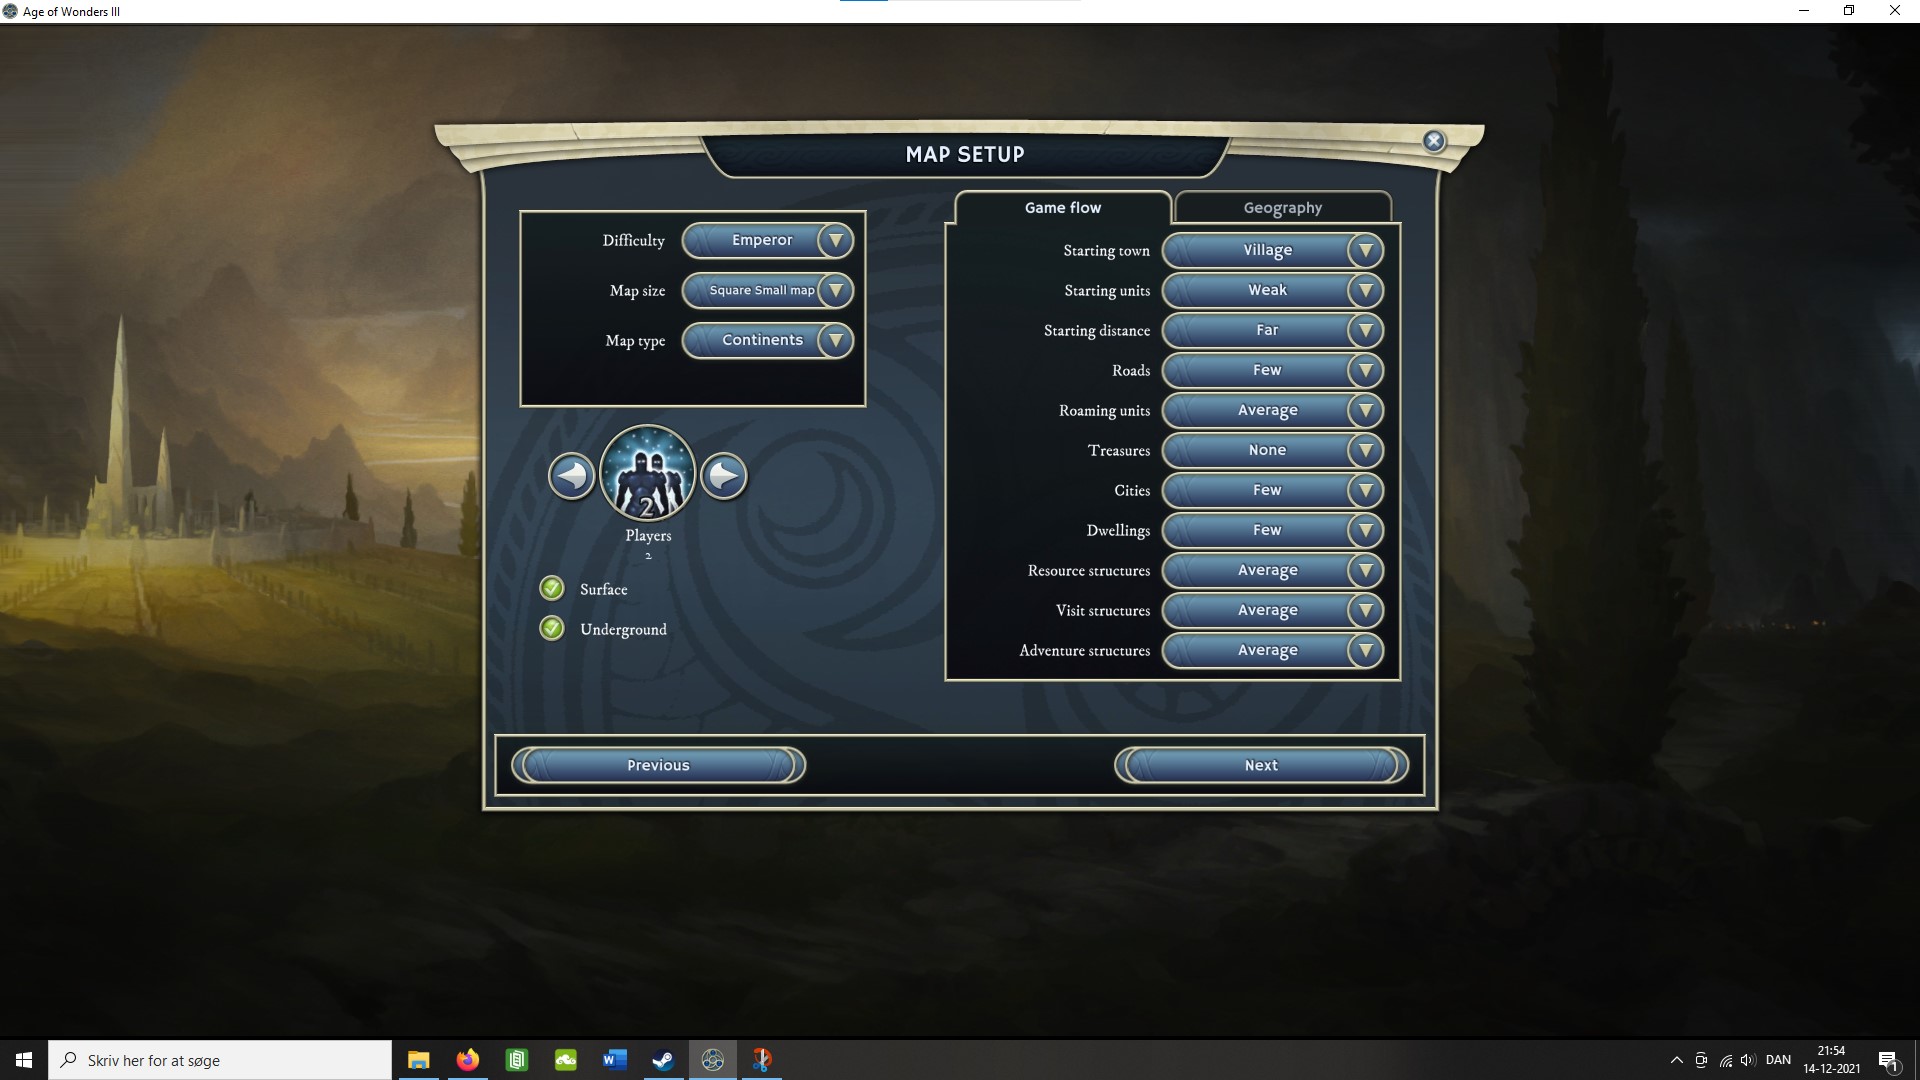Image resolution: width=1920 pixels, height=1080 pixels.
Task: Expand the Cities dropdown
Action: coord(1273,490)
